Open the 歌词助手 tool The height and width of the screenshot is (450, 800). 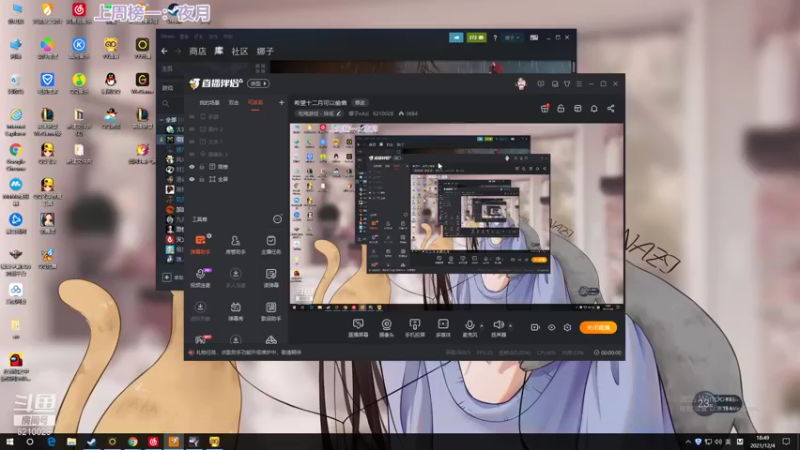(271, 311)
